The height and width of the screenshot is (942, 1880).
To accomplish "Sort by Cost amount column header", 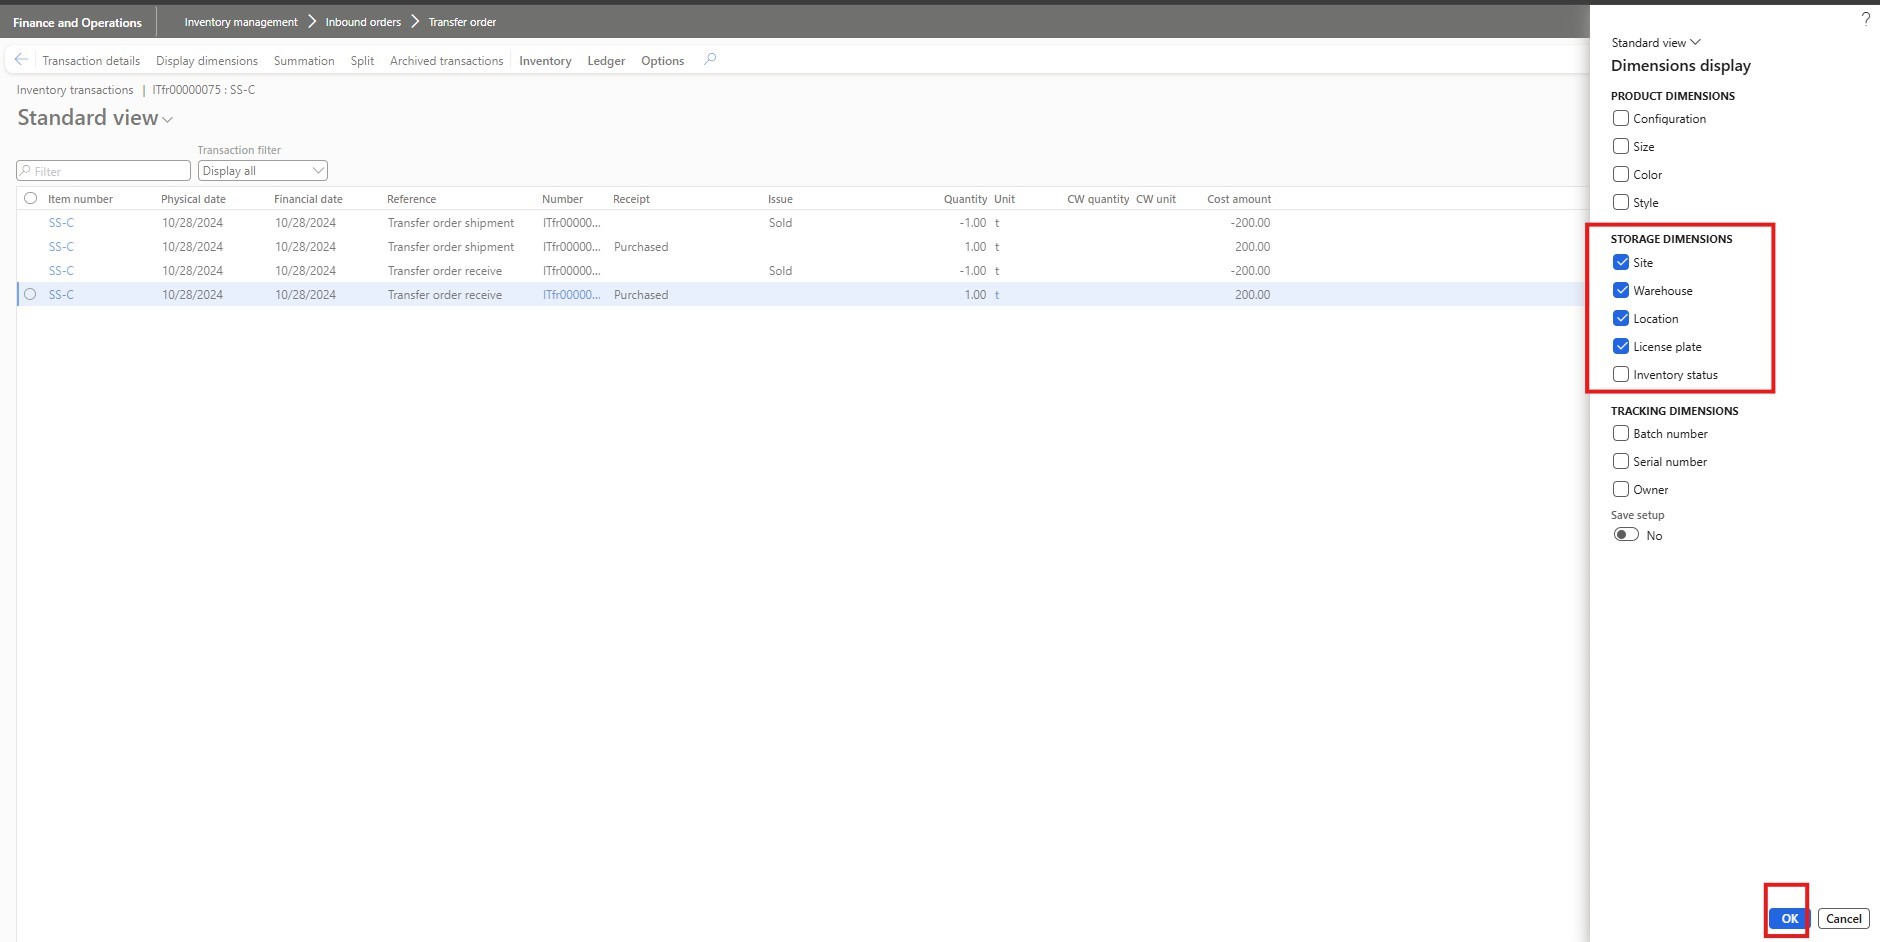I will pyautogui.click(x=1238, y=199).
